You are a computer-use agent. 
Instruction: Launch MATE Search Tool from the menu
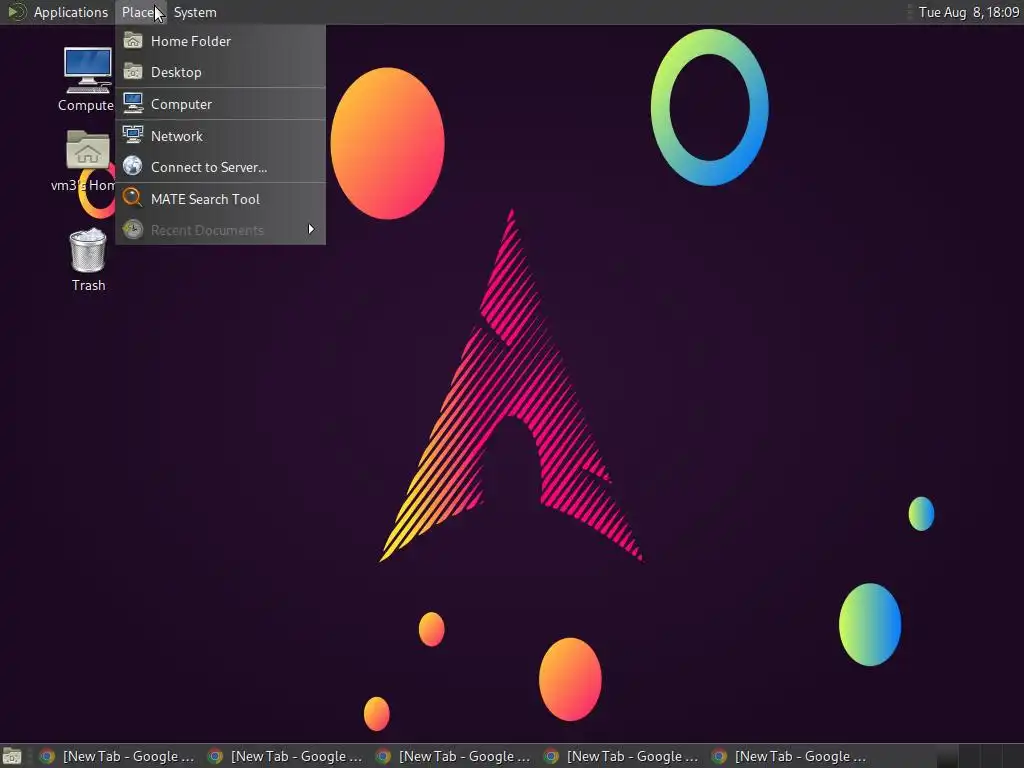coord(221,199)
